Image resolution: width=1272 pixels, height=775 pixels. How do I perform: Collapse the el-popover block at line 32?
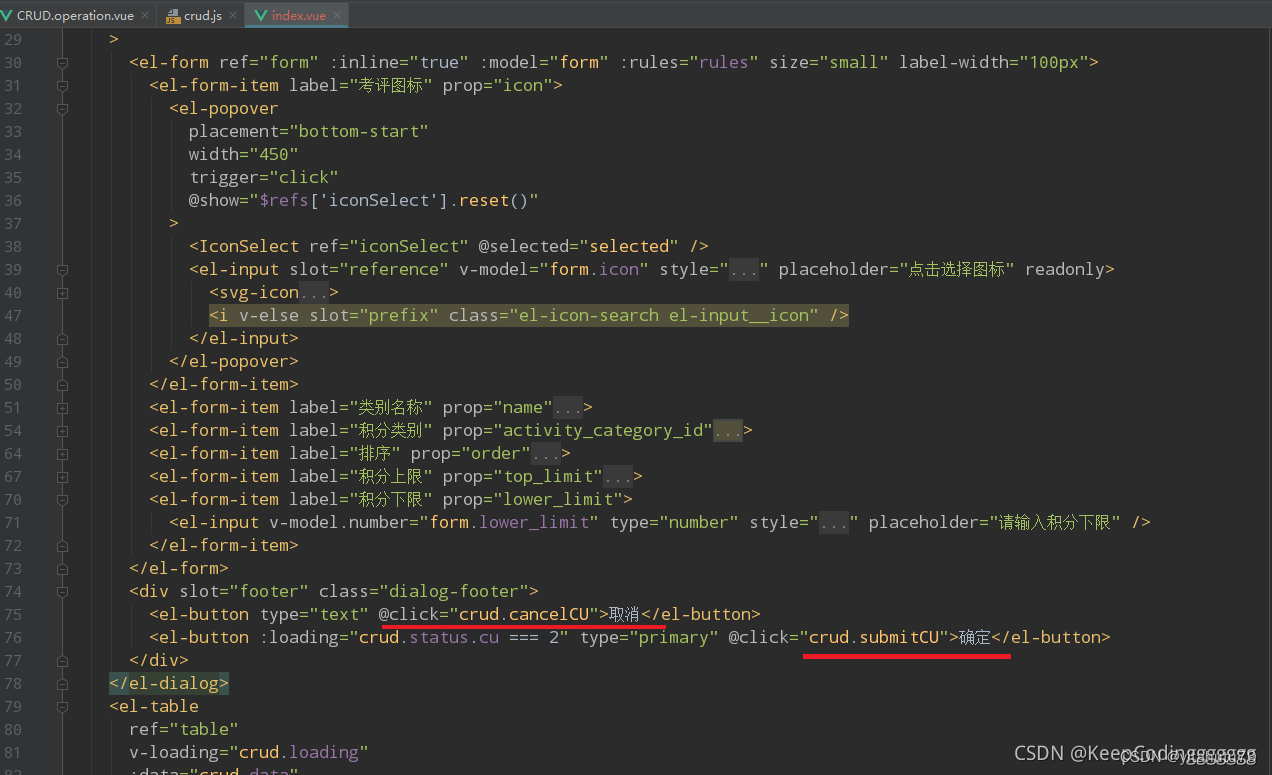pos(62,108)
